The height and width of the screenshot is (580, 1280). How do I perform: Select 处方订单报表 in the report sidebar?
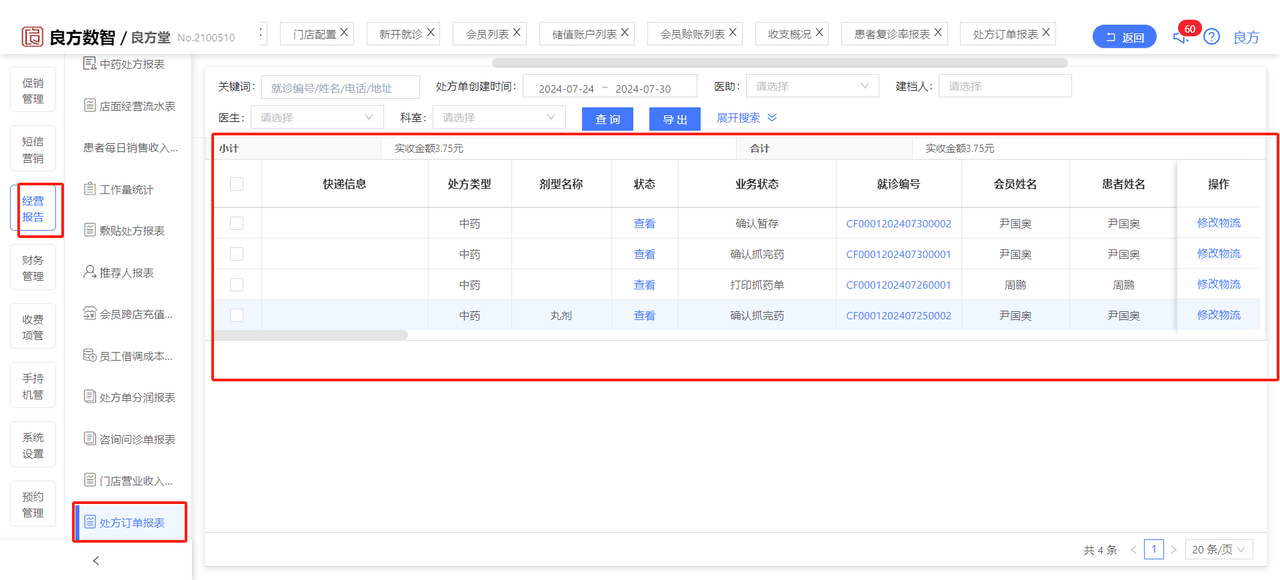coord(130,522)
